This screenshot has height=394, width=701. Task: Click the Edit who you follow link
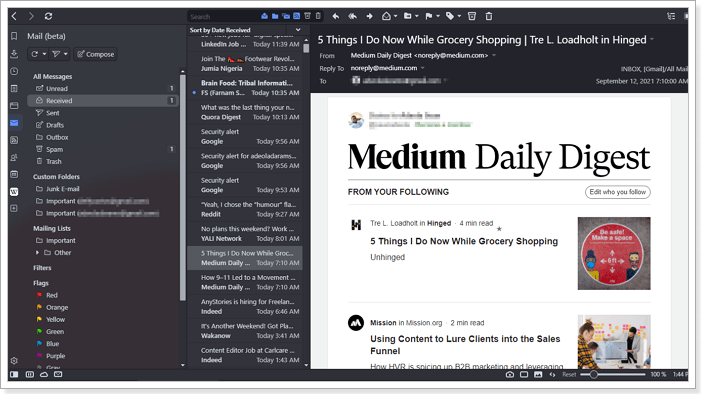[617, 192]
